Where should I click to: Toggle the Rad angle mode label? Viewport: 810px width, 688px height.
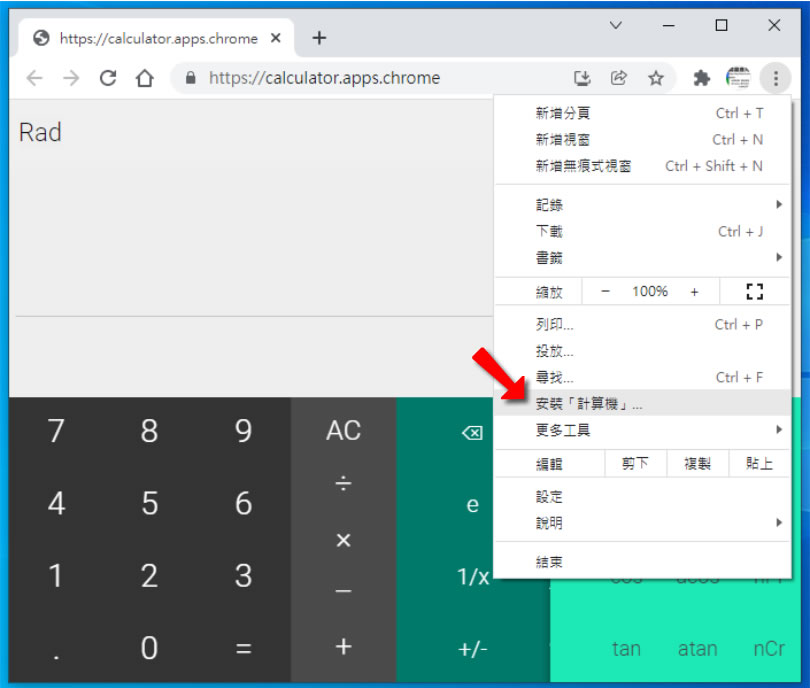pyautogui.click(x=40, y=132)
